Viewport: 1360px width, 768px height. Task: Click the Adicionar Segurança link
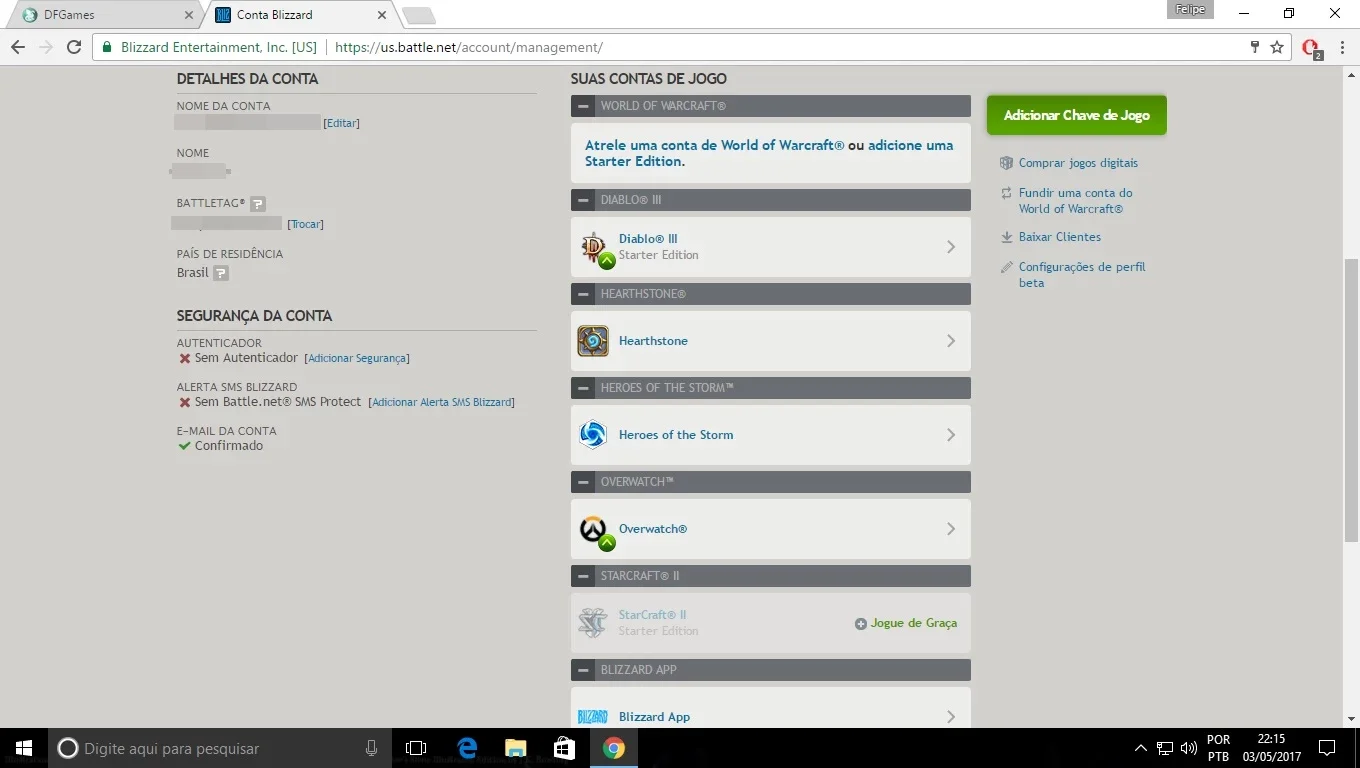point(357,358)
